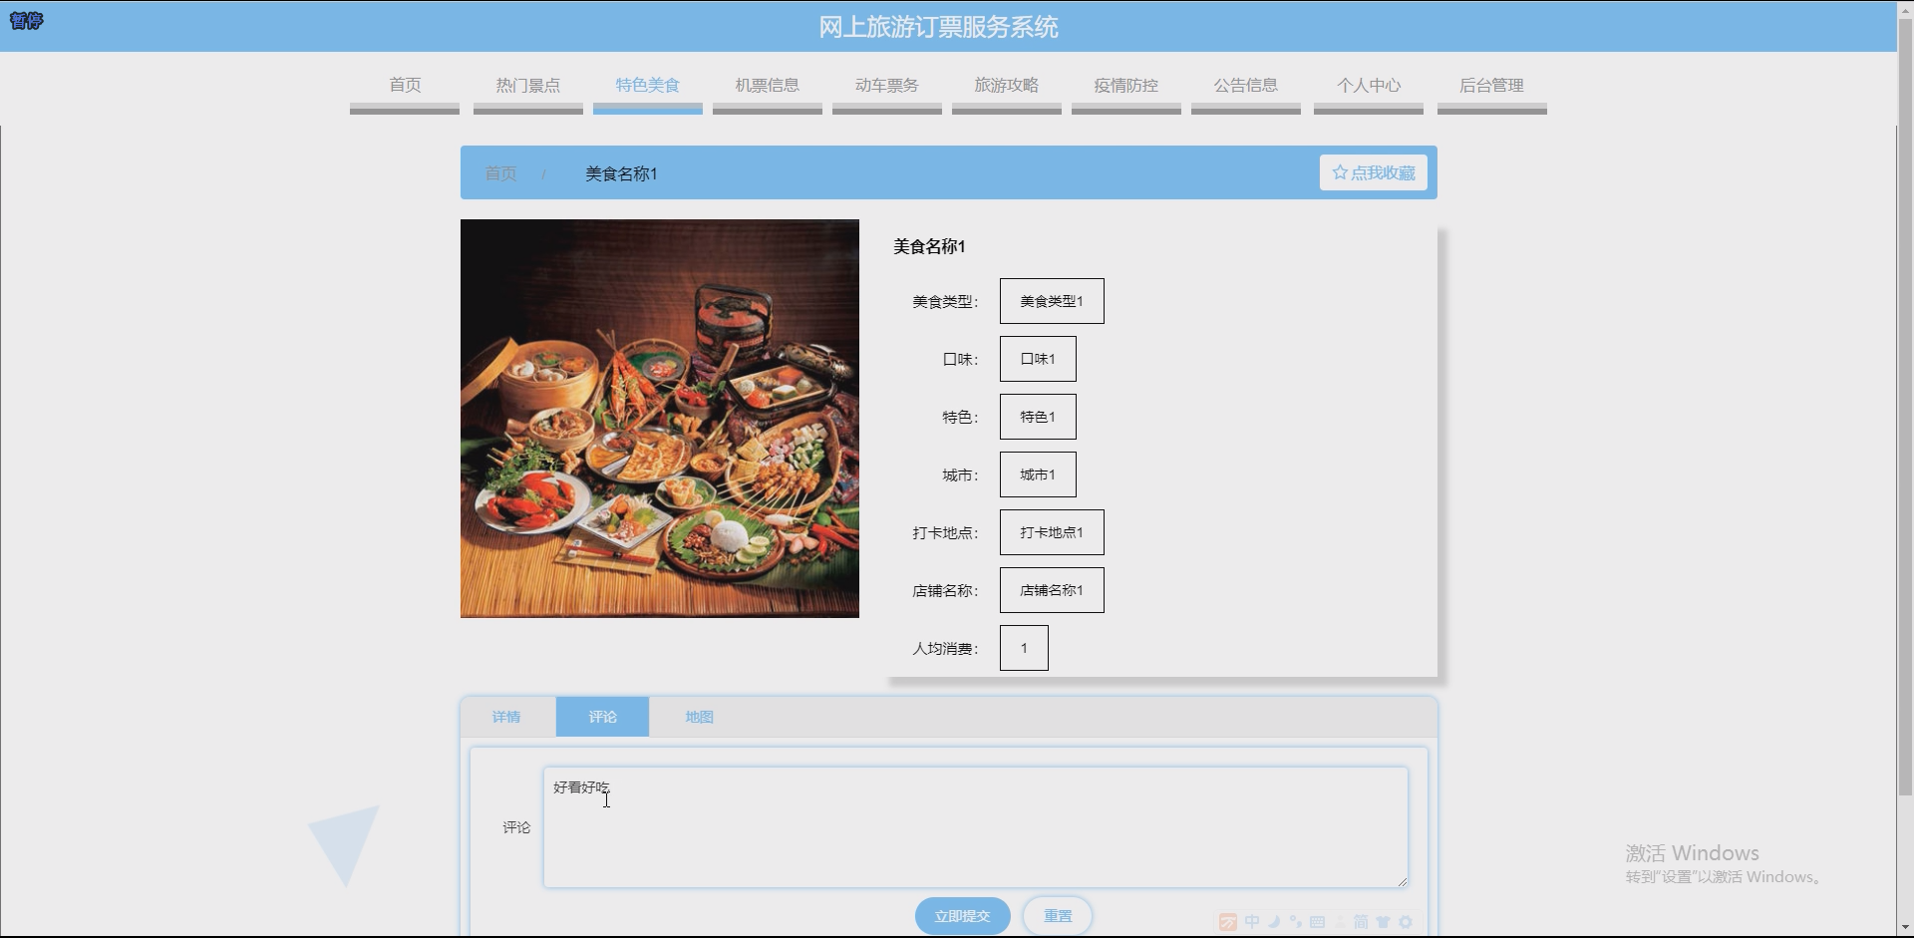The height and width of the screenshot is (938, 1914).
Task: Submit the comment with 立即提交
Action: 962,916
